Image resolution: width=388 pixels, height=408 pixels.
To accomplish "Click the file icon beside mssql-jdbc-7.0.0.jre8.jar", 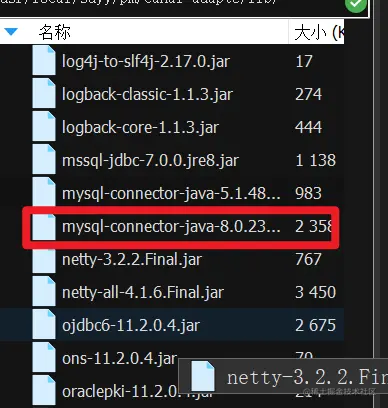I will point(44,159).
